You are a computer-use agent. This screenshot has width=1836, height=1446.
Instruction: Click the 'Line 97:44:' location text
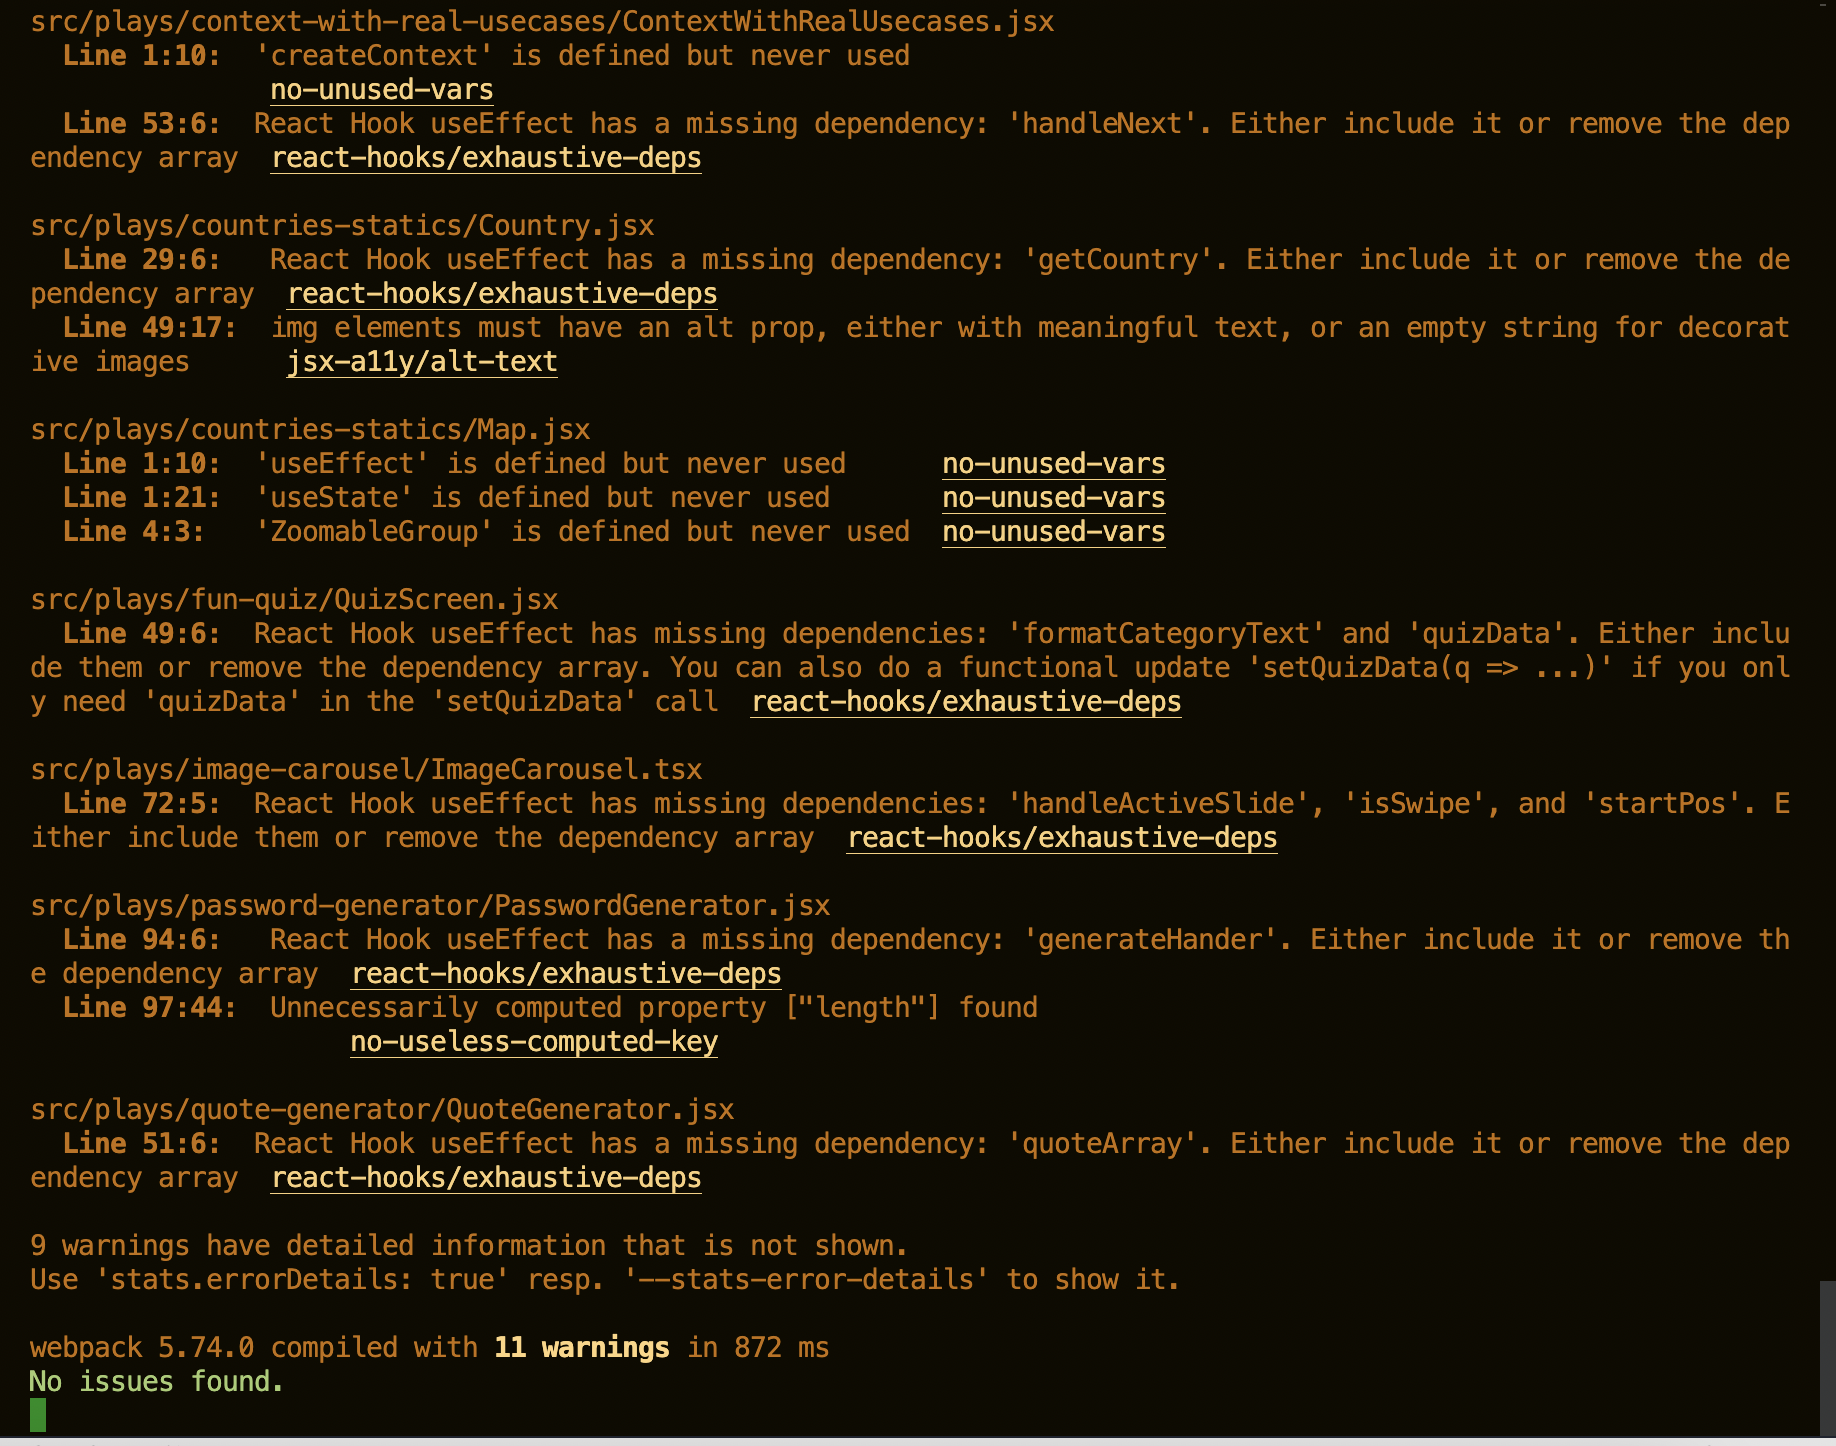(x=149, y=1008)
